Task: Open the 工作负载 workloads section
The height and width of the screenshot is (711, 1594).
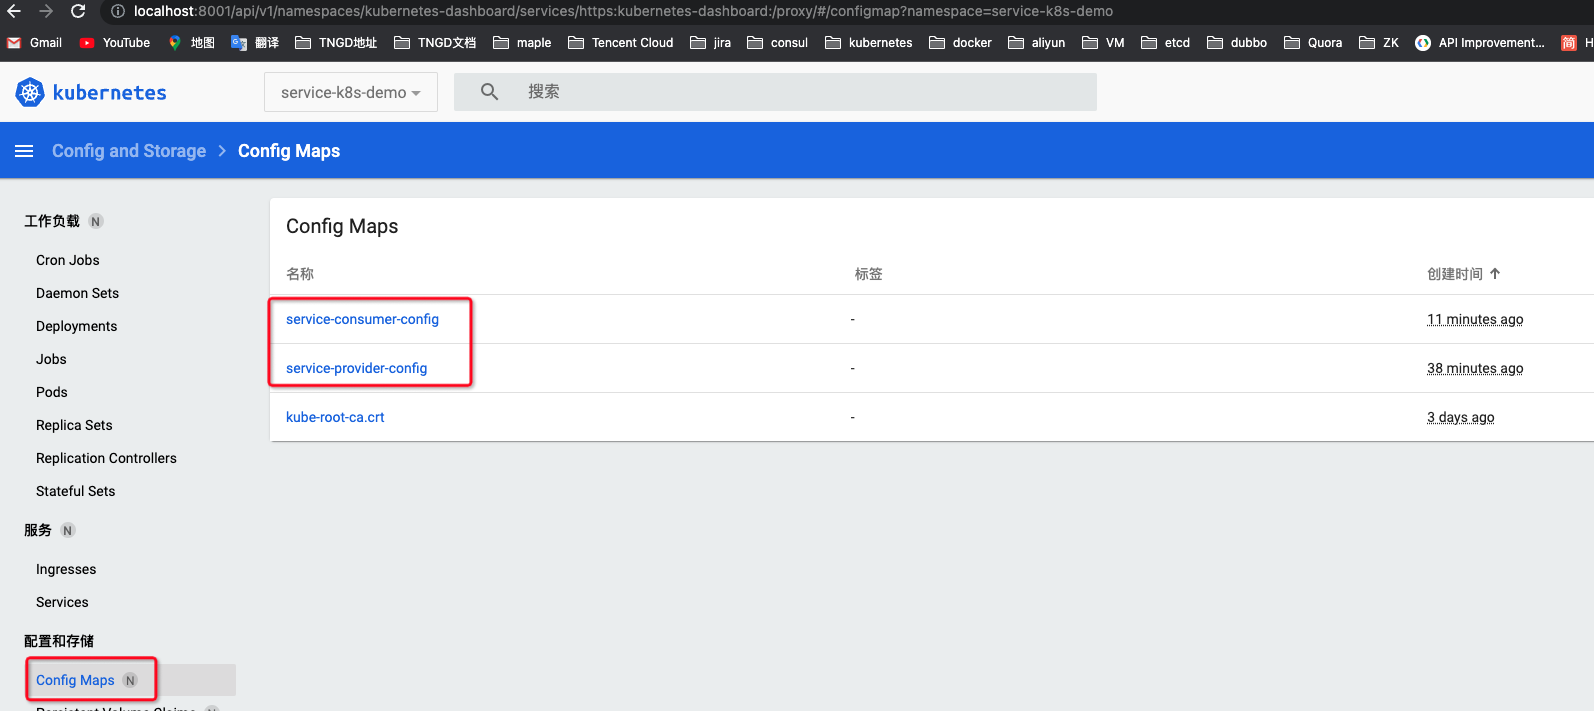Action: (x=52, y=221)
